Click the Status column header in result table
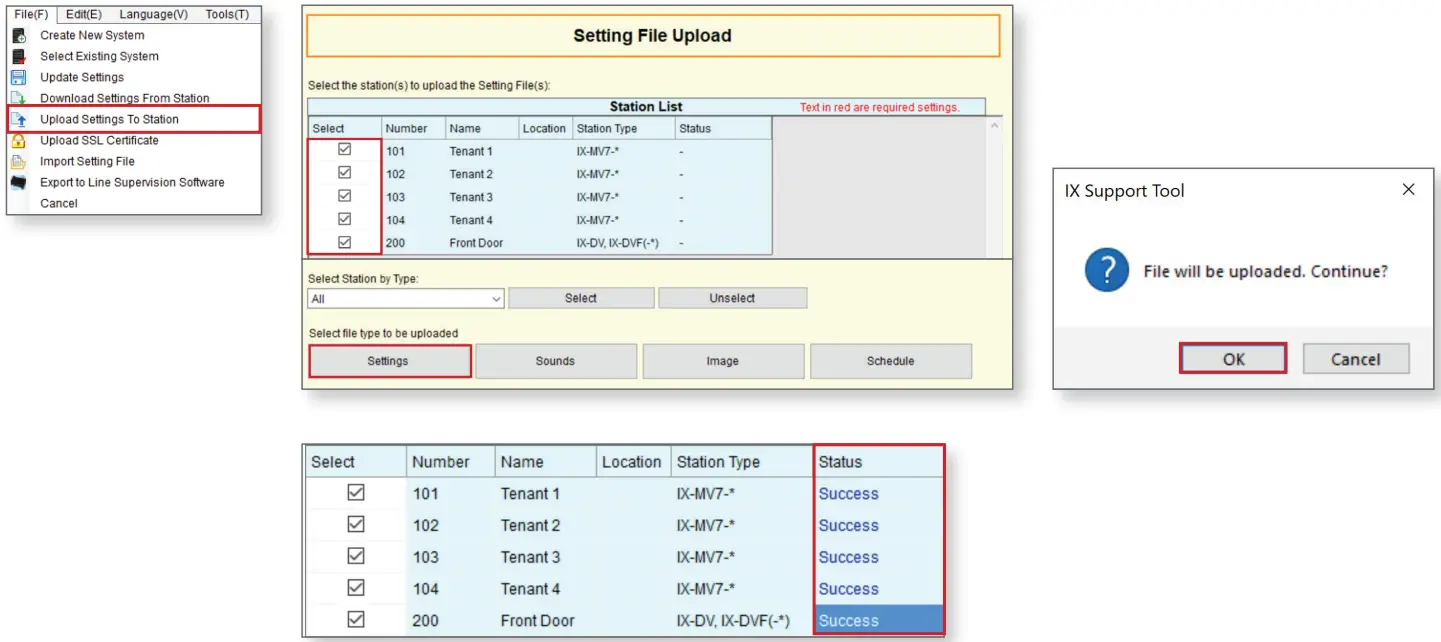The image size is (1441, 642). [x=879, y=462]
